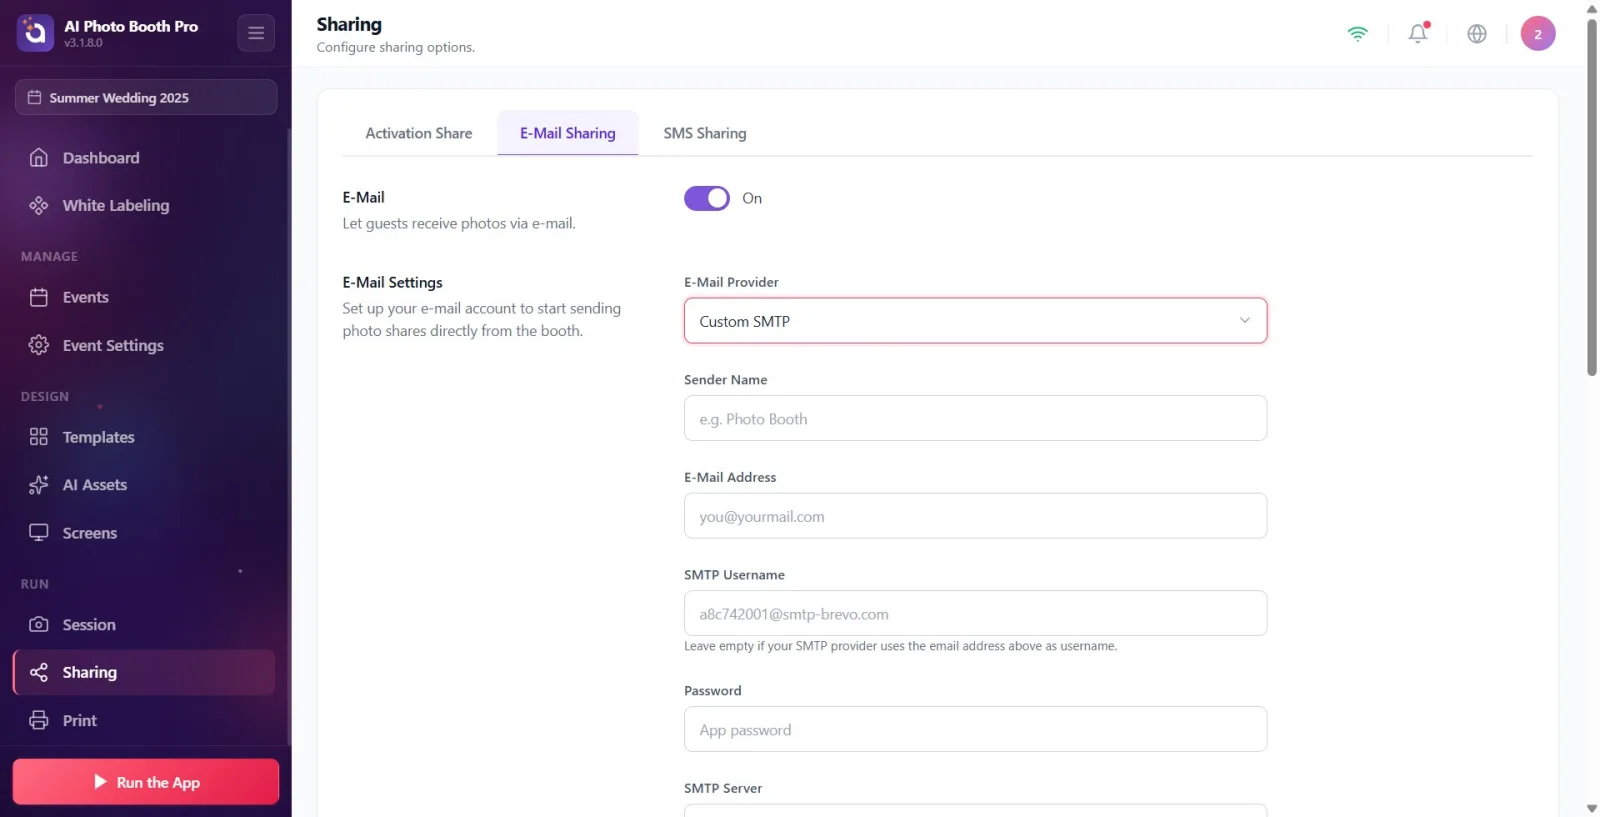Open Event Settings page
The image size is (1600, 817).
tap(144, 345)
